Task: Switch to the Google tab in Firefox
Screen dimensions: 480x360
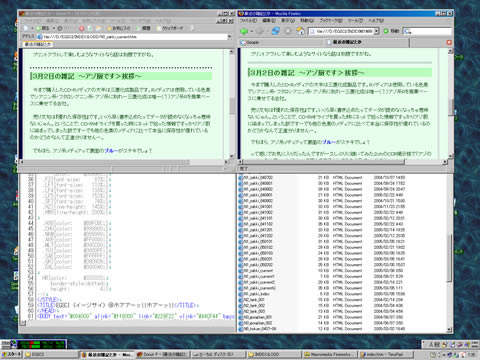Action: click(x=281, y=42)
